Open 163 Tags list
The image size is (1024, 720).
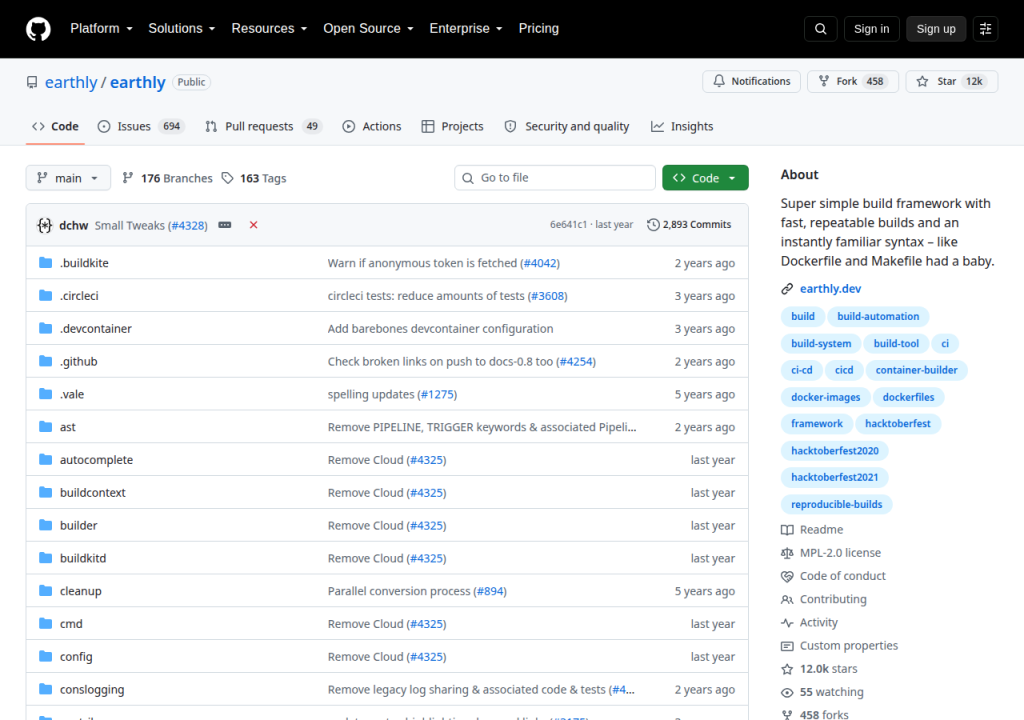tap(254, 178)
